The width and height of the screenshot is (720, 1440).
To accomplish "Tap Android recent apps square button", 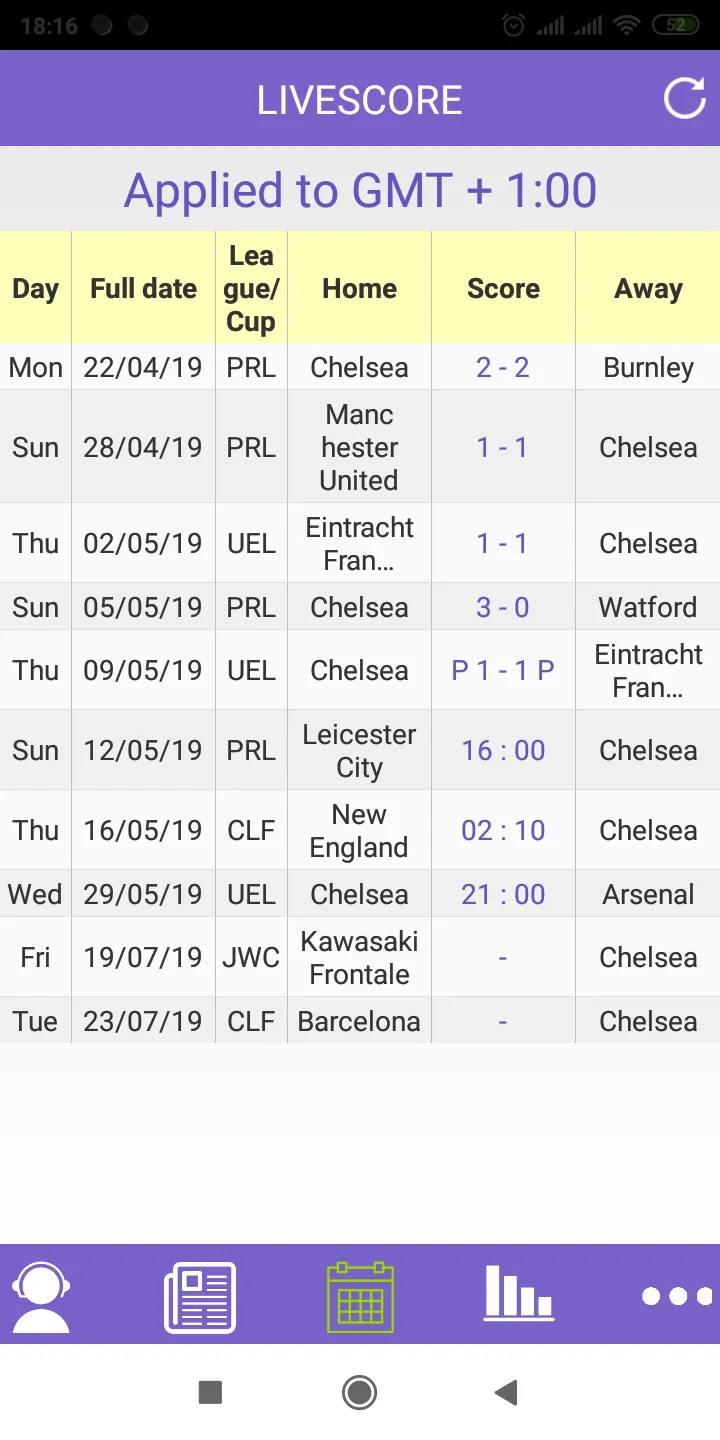I will 210,1392.
